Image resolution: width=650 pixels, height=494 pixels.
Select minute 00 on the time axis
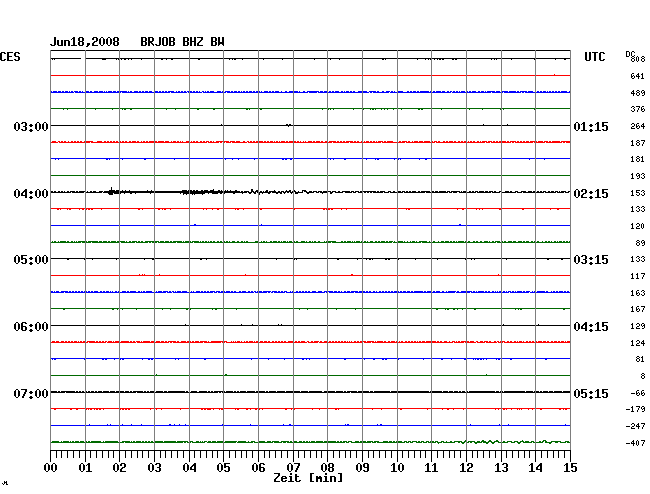point(51,468)
